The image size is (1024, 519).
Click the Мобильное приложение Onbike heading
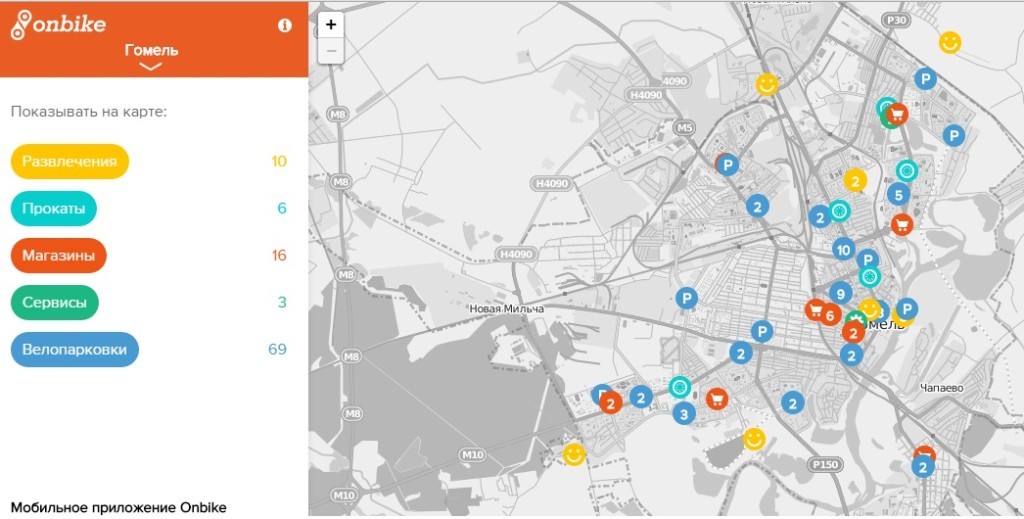point(119,507)
